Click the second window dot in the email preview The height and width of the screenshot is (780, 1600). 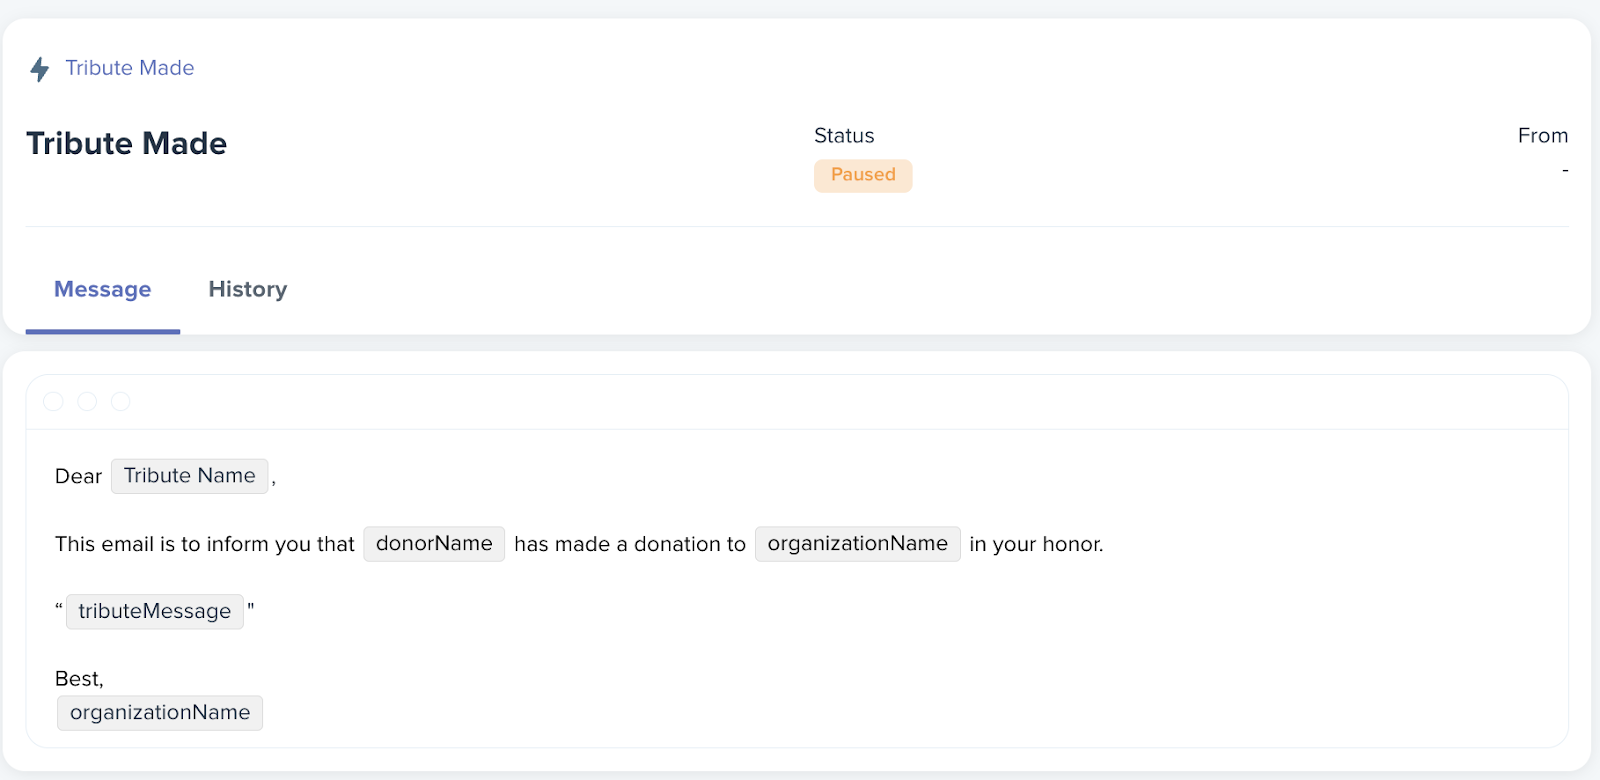87,401
